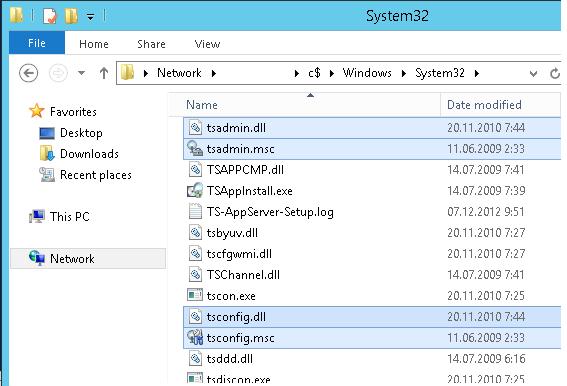This screenshot has width=567, height=386.
Task: Open the quick access toolbar customize dropdown
Action: (90, 17)
